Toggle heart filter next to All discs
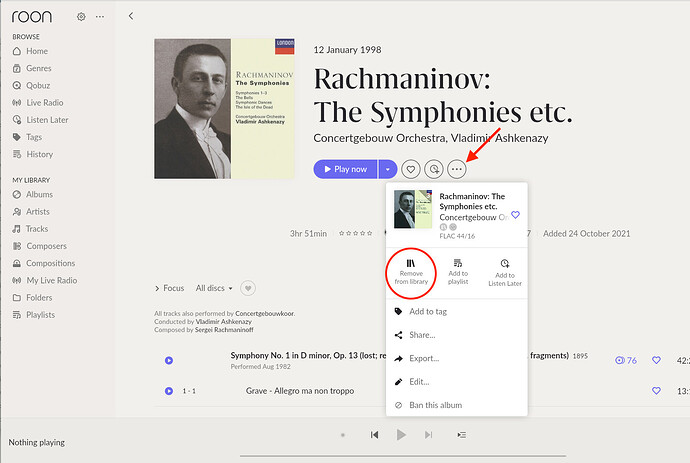 click(x=248, y=288)
